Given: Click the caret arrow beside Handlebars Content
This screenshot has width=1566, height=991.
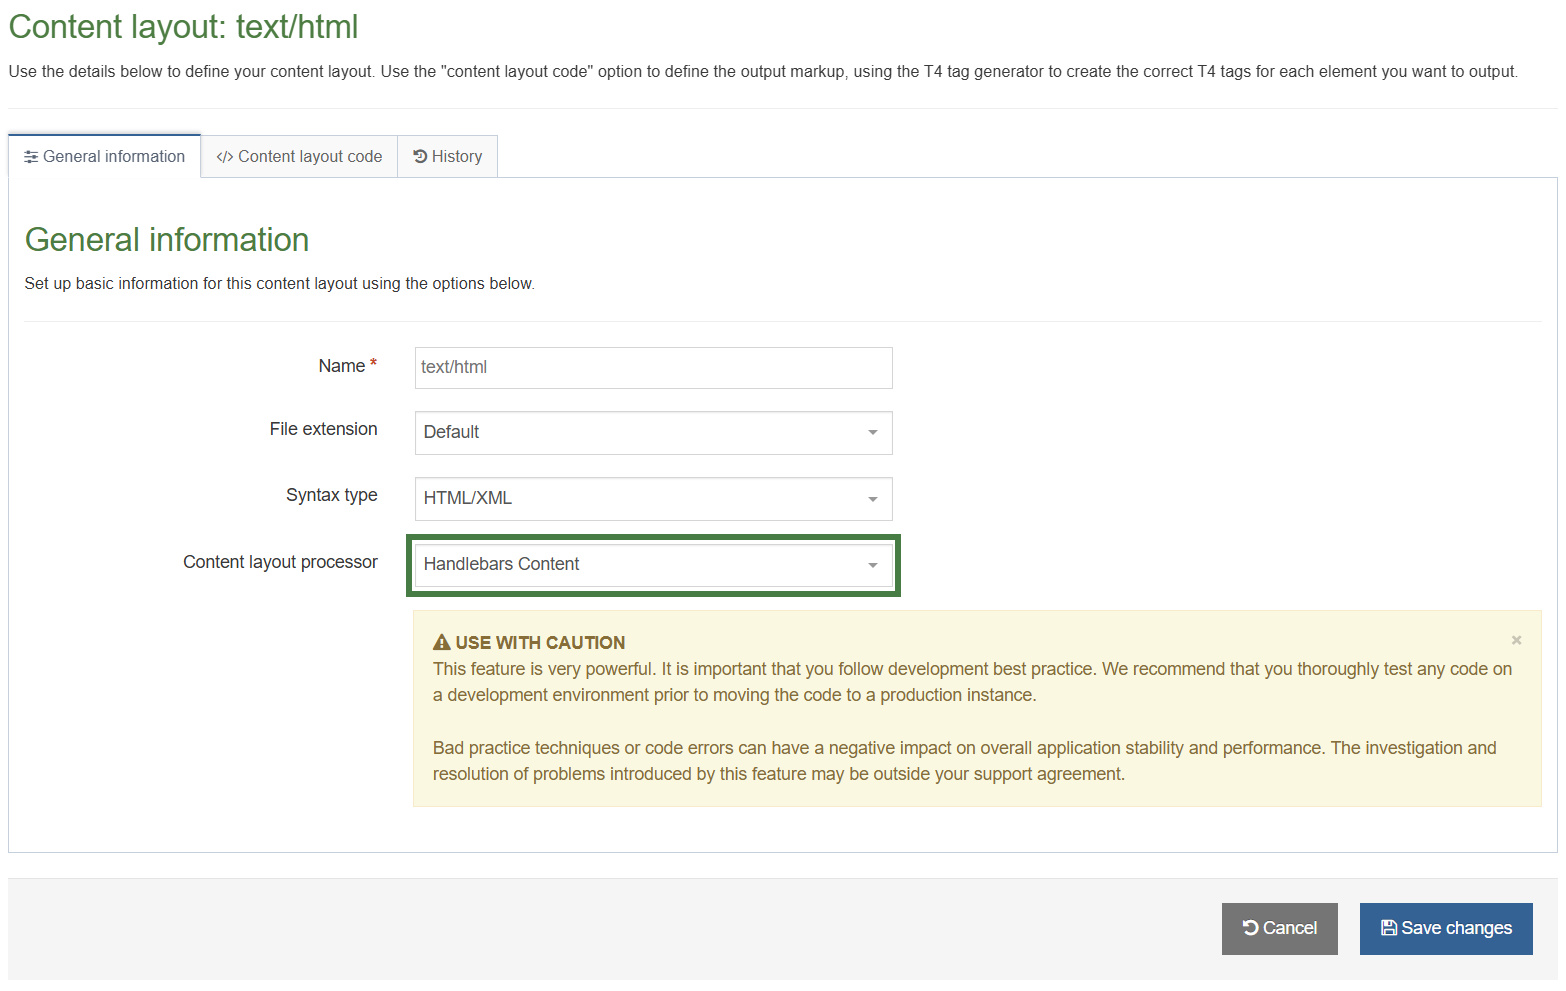Looking at the screenshot, I should click(x=872, y=565).
